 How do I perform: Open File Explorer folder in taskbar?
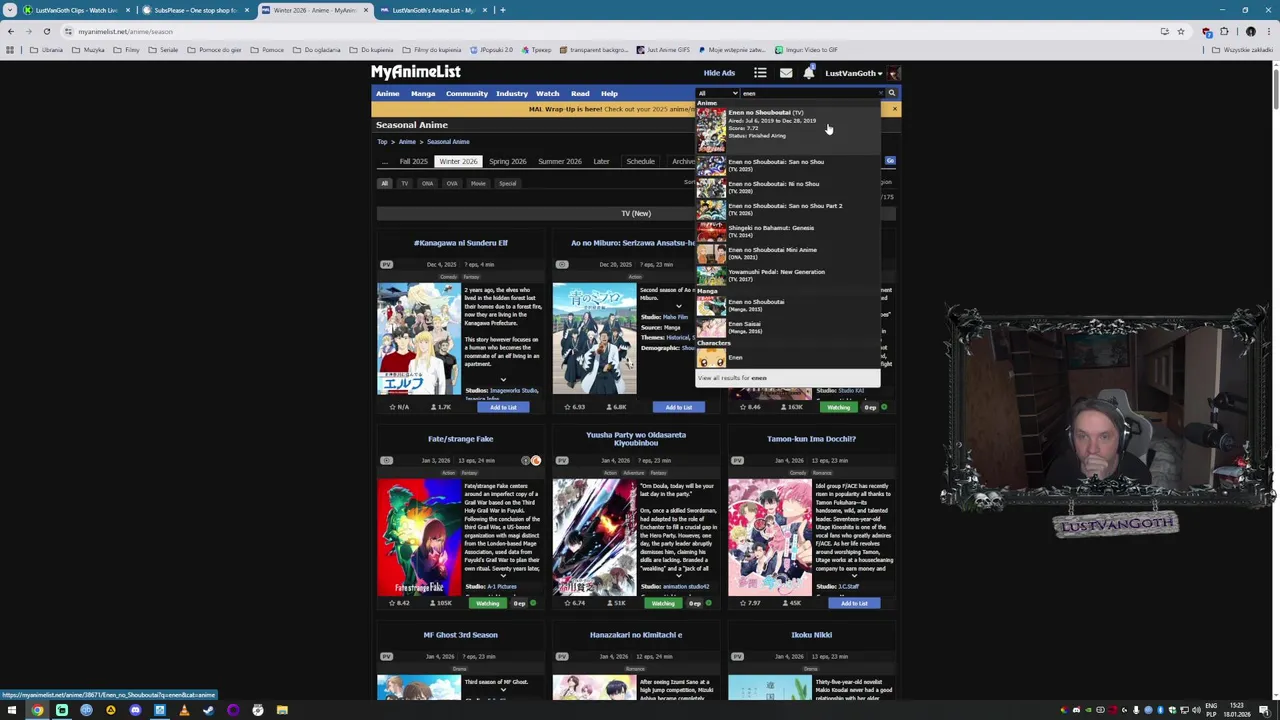[x=282, y=710]
